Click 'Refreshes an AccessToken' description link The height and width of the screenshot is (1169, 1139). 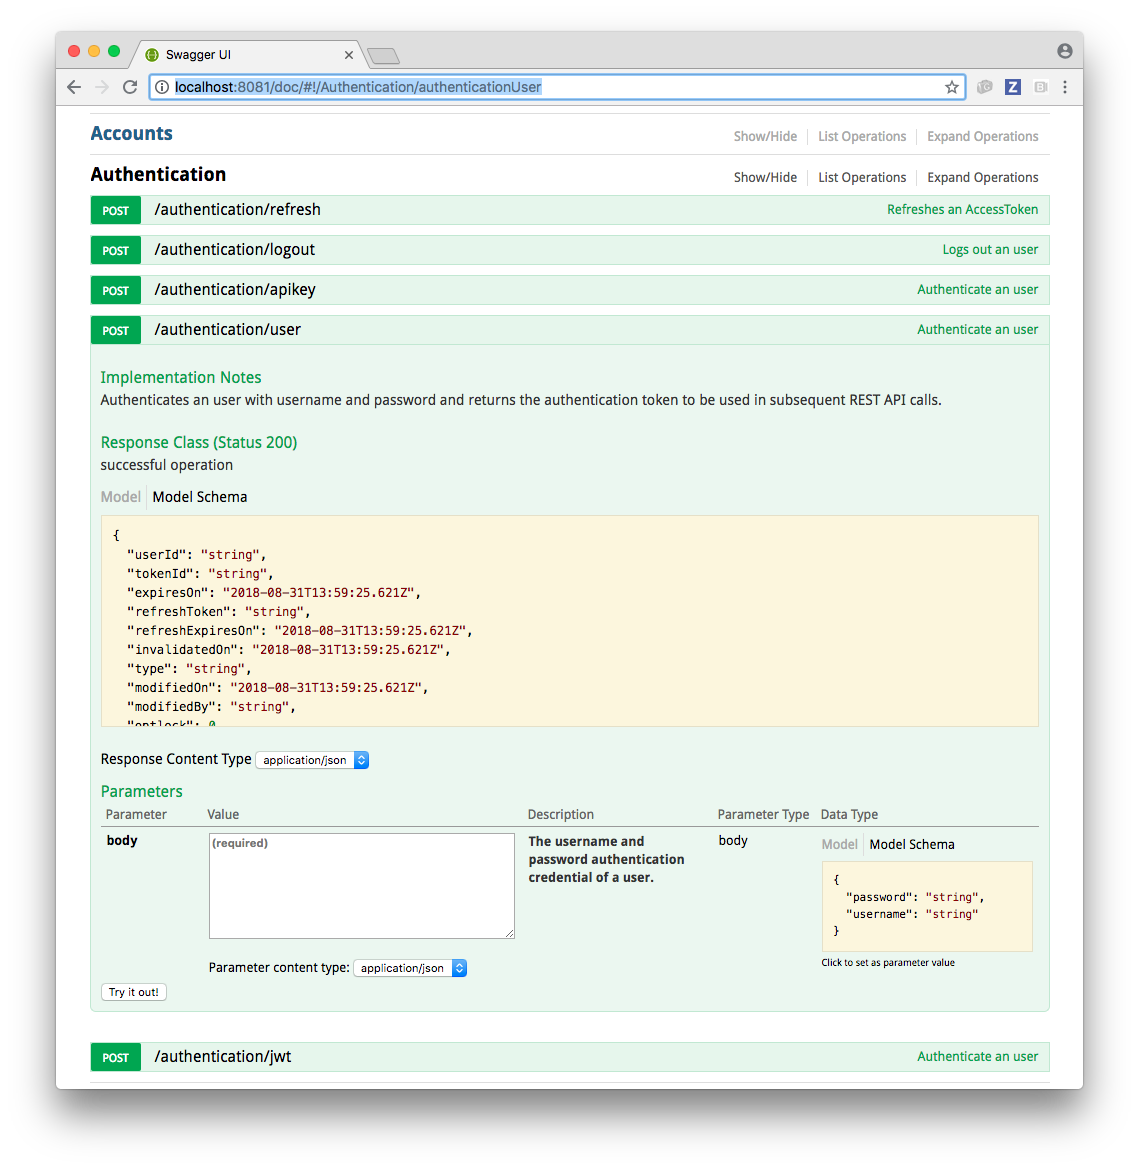962,209
